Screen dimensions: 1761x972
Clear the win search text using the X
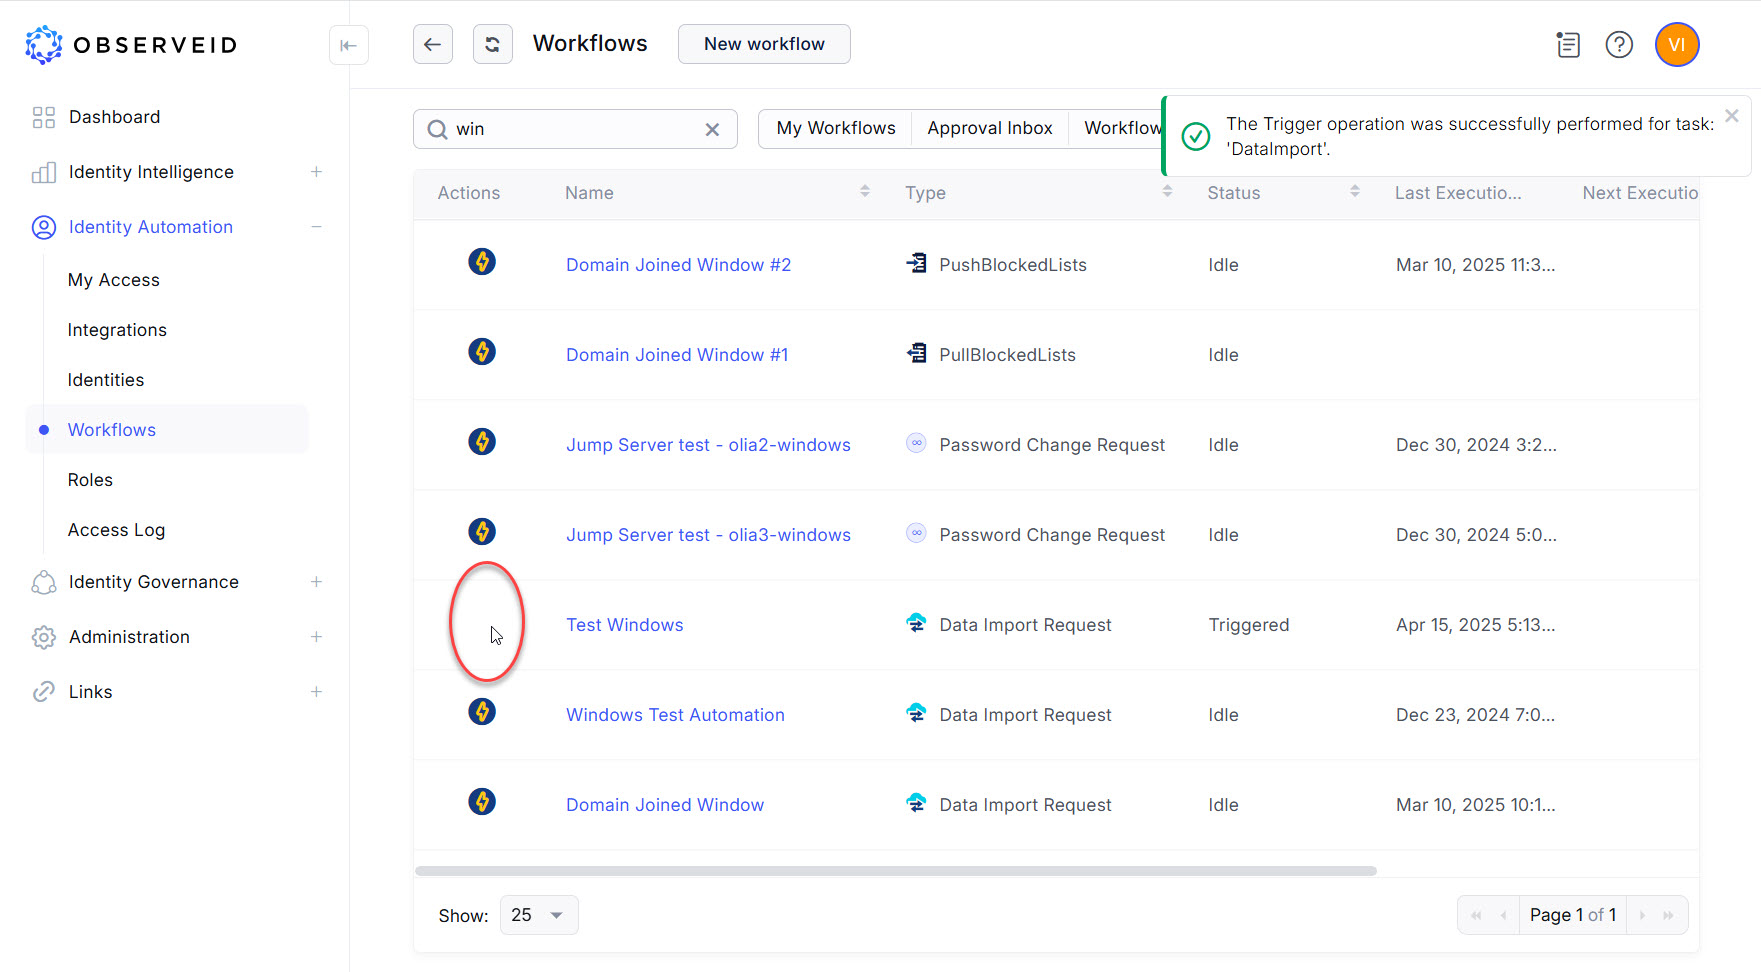712,129
